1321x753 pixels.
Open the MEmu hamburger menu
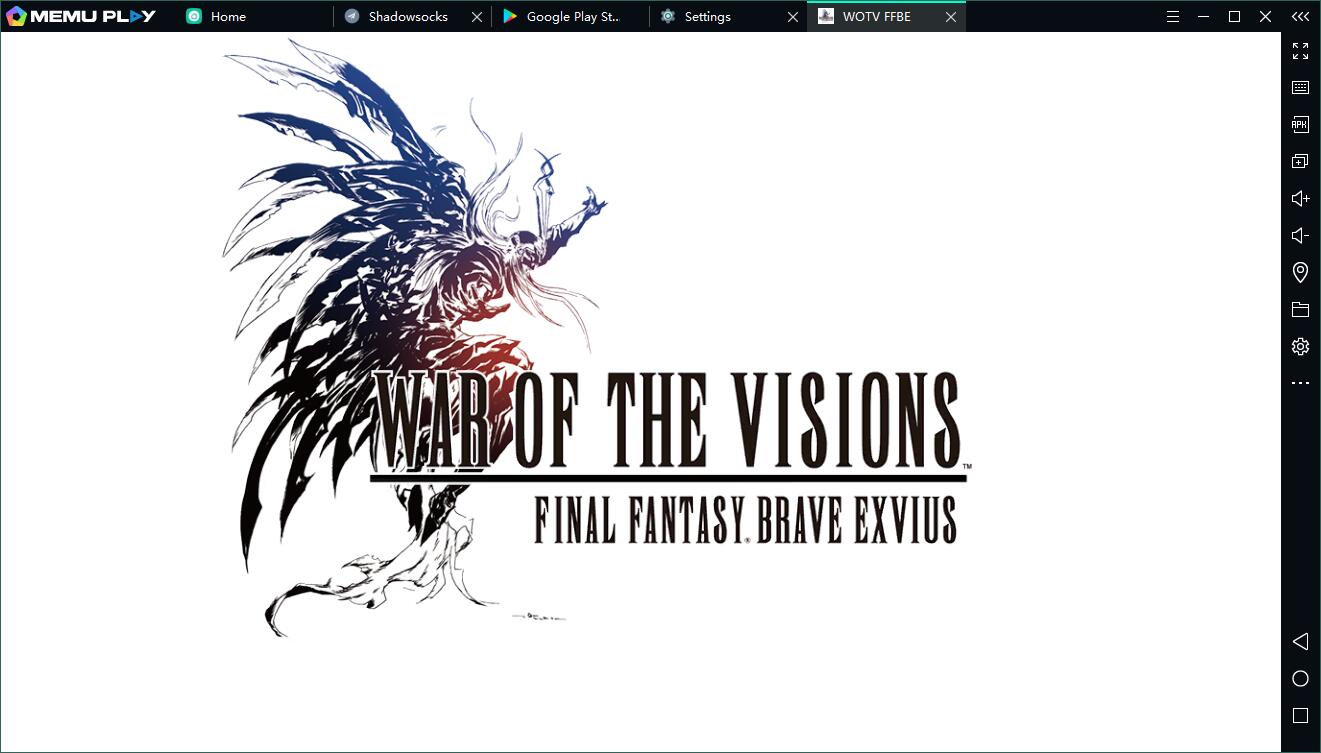click(x=1173, y=17)
